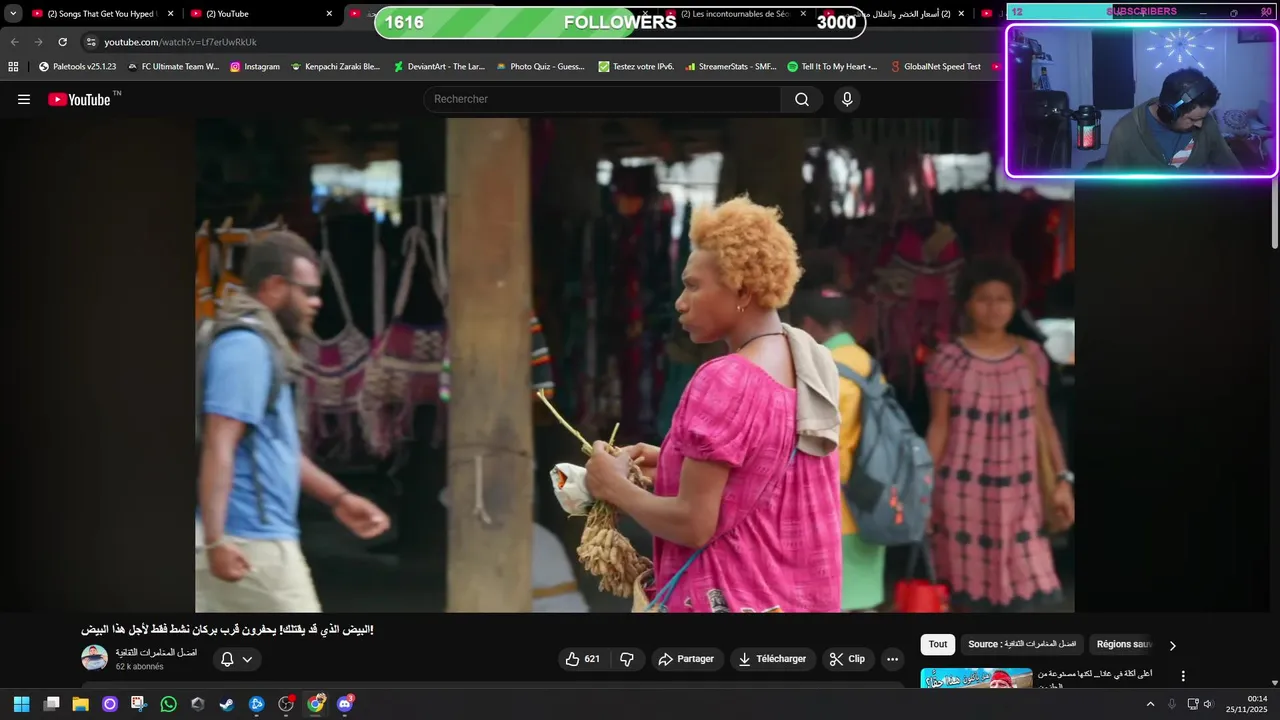Image resolution: width=1280 pixels, height=720 pixels.
Task: Start voice search with the microphone
Action: click(847, 99)
